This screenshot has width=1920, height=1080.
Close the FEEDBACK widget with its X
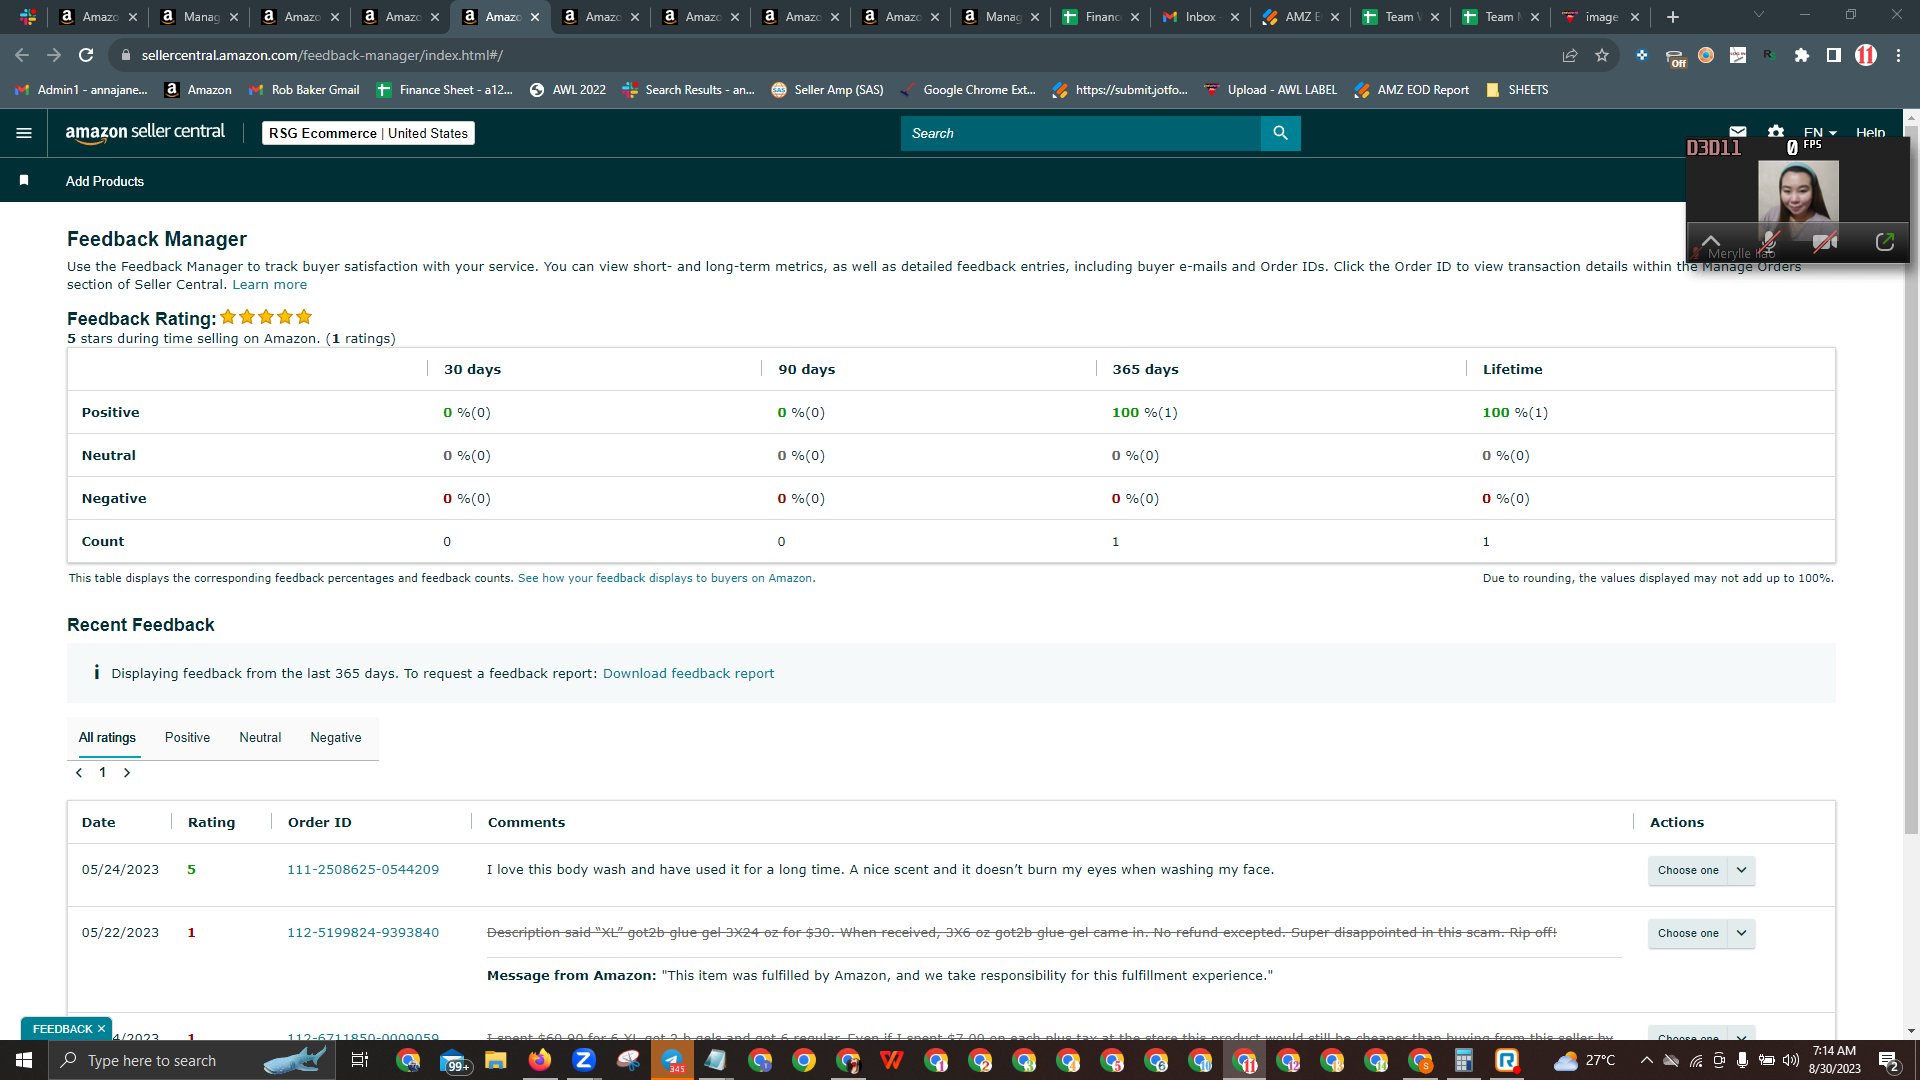(101, 1029)
